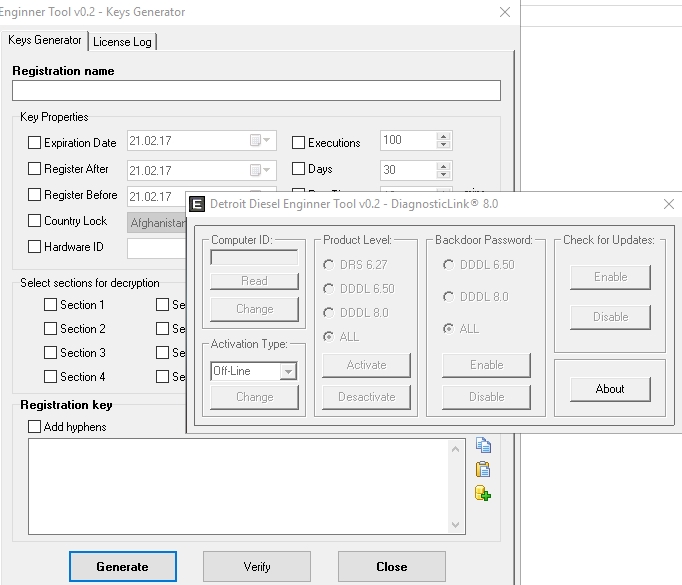Screen dimensions: 682x585
Task: Click the Registration name input field
Action: (x=257, y=90)
